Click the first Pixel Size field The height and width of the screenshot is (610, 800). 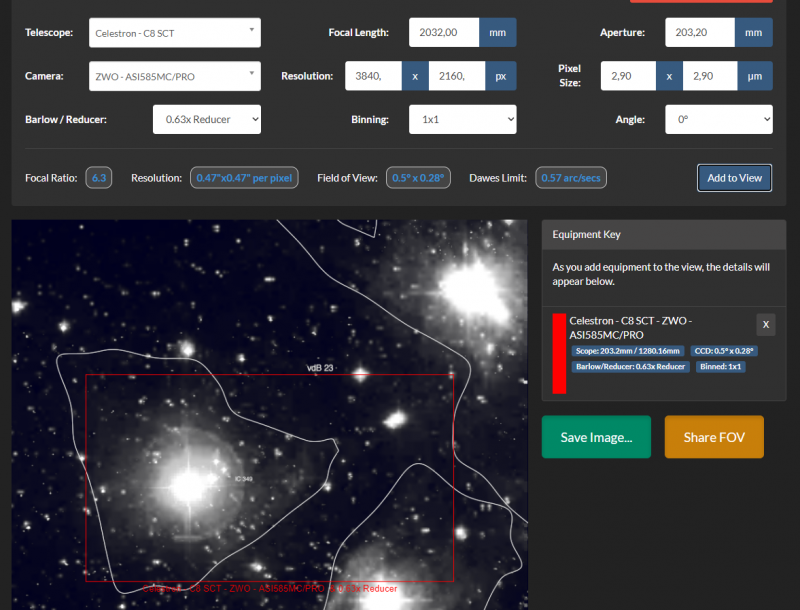628,76
